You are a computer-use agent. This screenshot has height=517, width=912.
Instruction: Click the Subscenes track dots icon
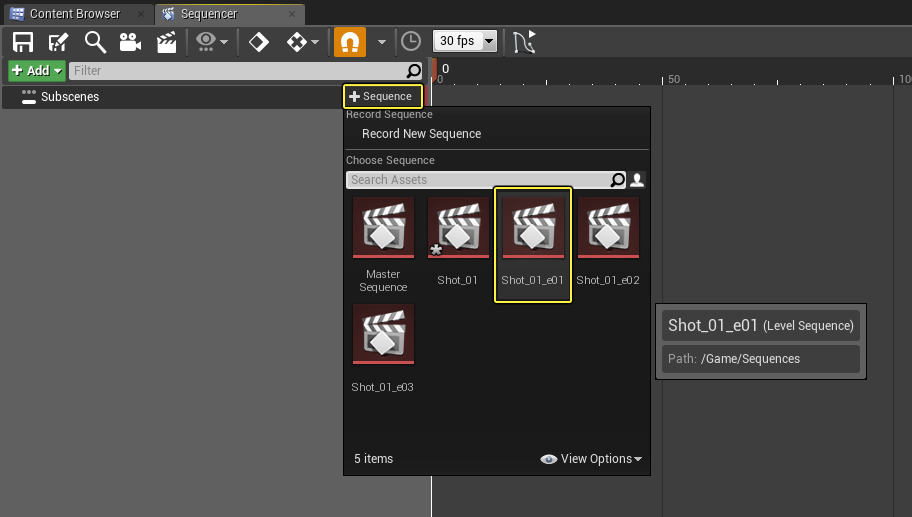pos(28,97)
